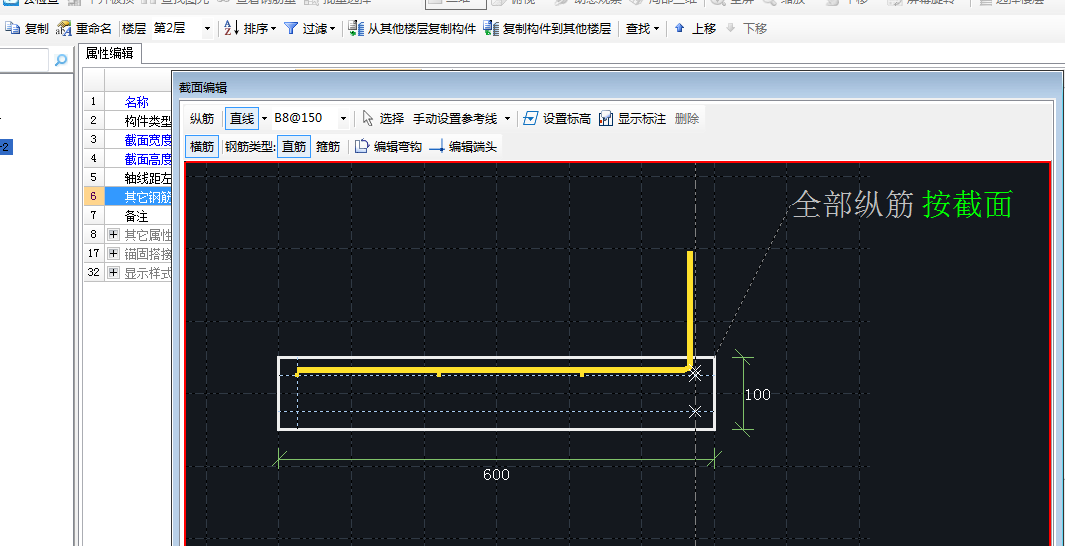1065x546 pixels.
Task: Select 箍筋 as rebar type
Action: click(328, 147)
